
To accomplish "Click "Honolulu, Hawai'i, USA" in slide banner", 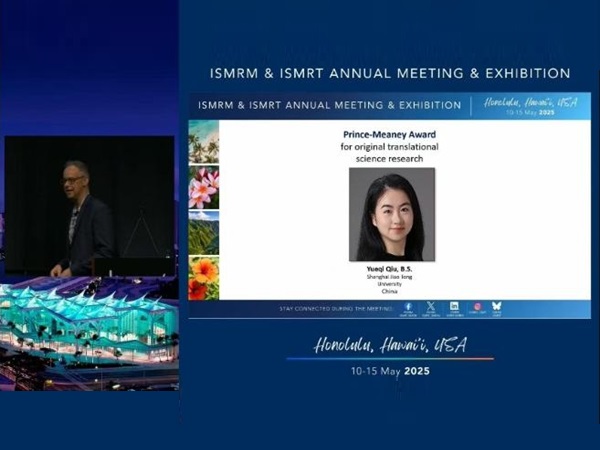I will coord(530,102).
